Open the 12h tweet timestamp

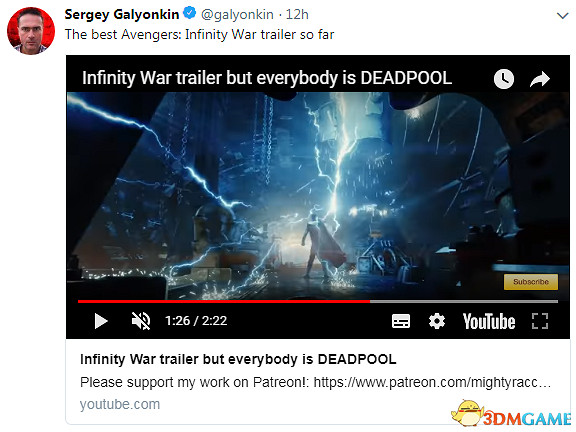pos(297,15)
